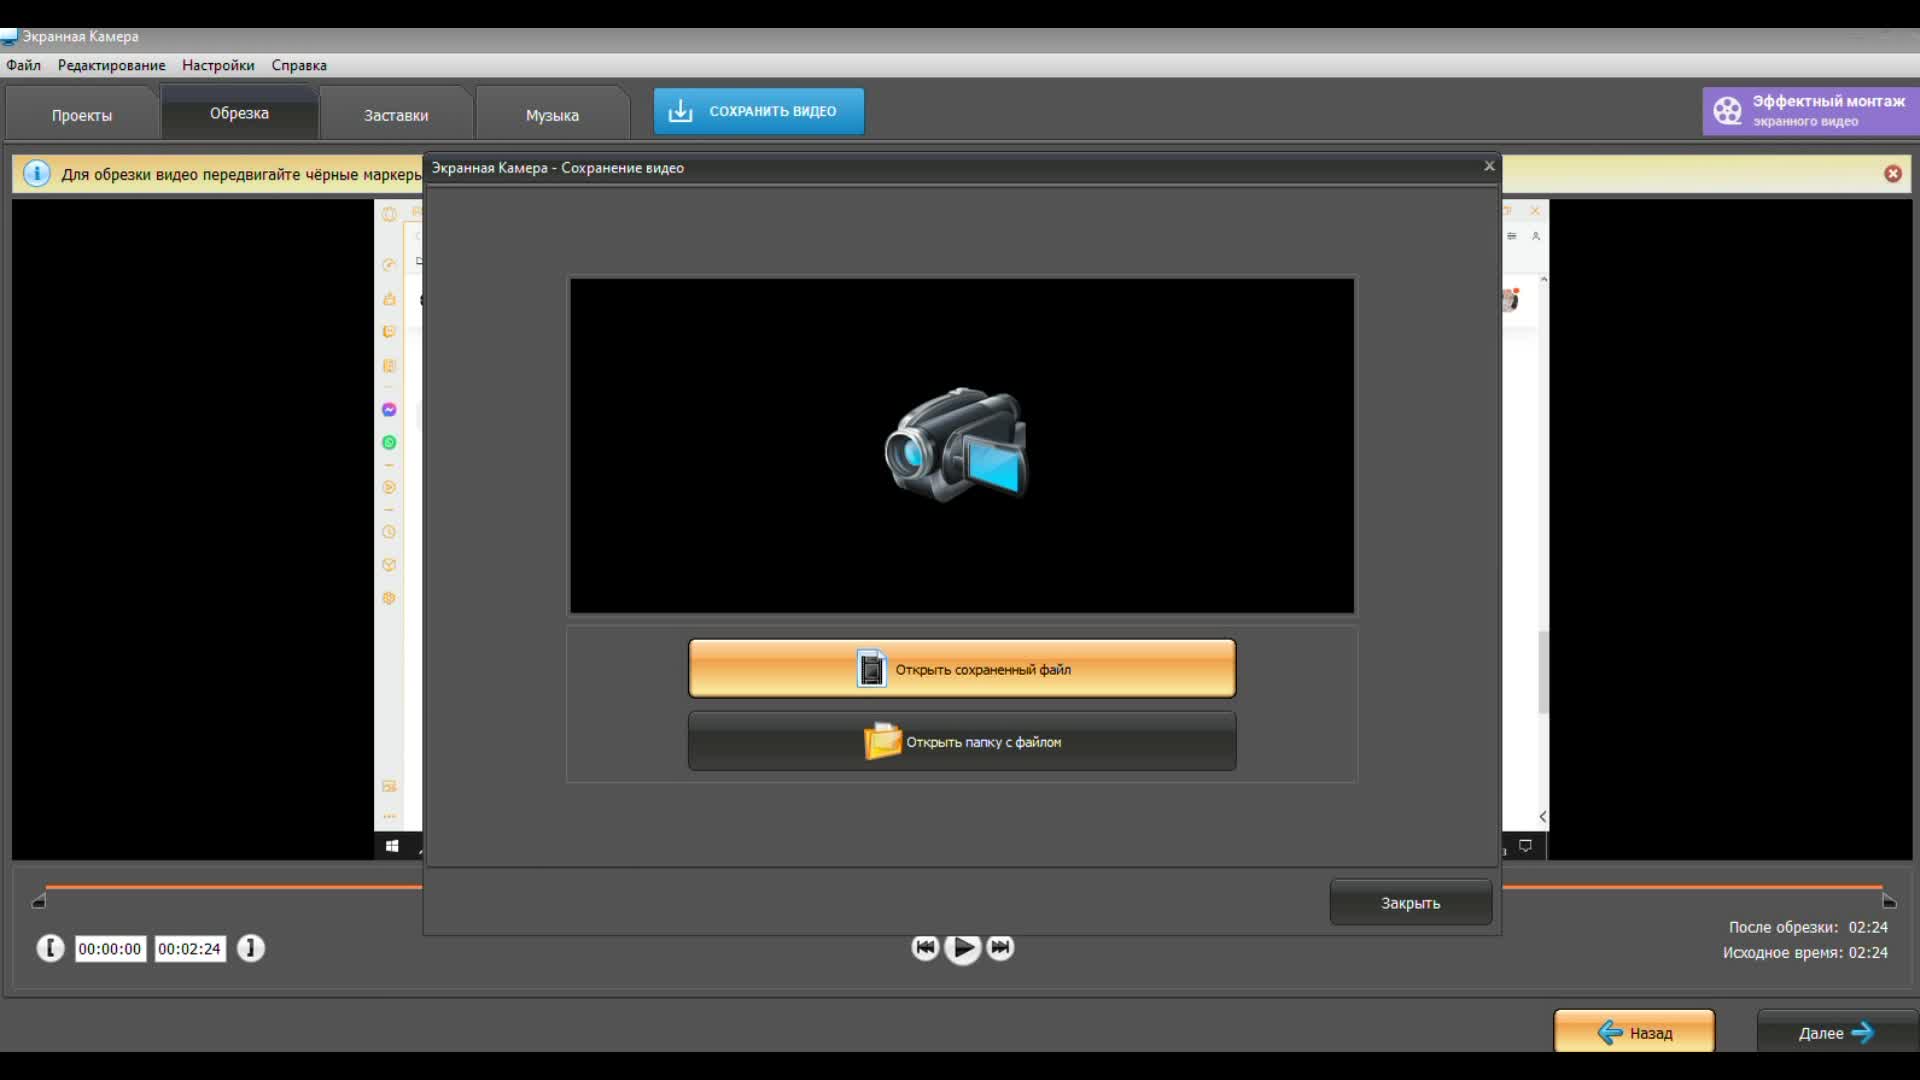The width and height of the screenshot is (1920, 1080).
Task: Close the save dialog with Закрыть
Action: pos(1410,902)
